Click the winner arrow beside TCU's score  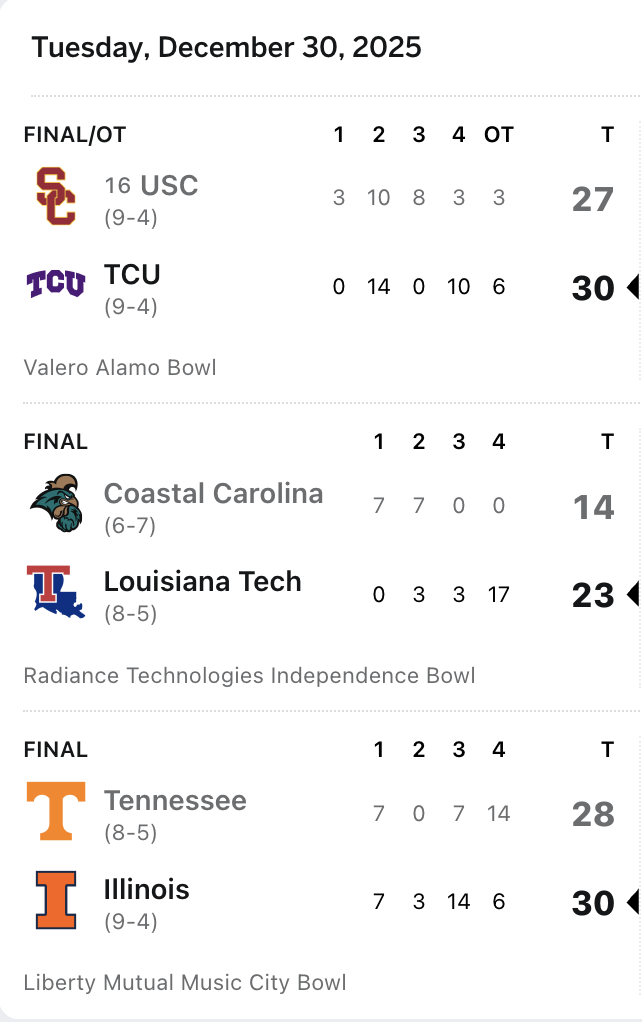(632, 288)
